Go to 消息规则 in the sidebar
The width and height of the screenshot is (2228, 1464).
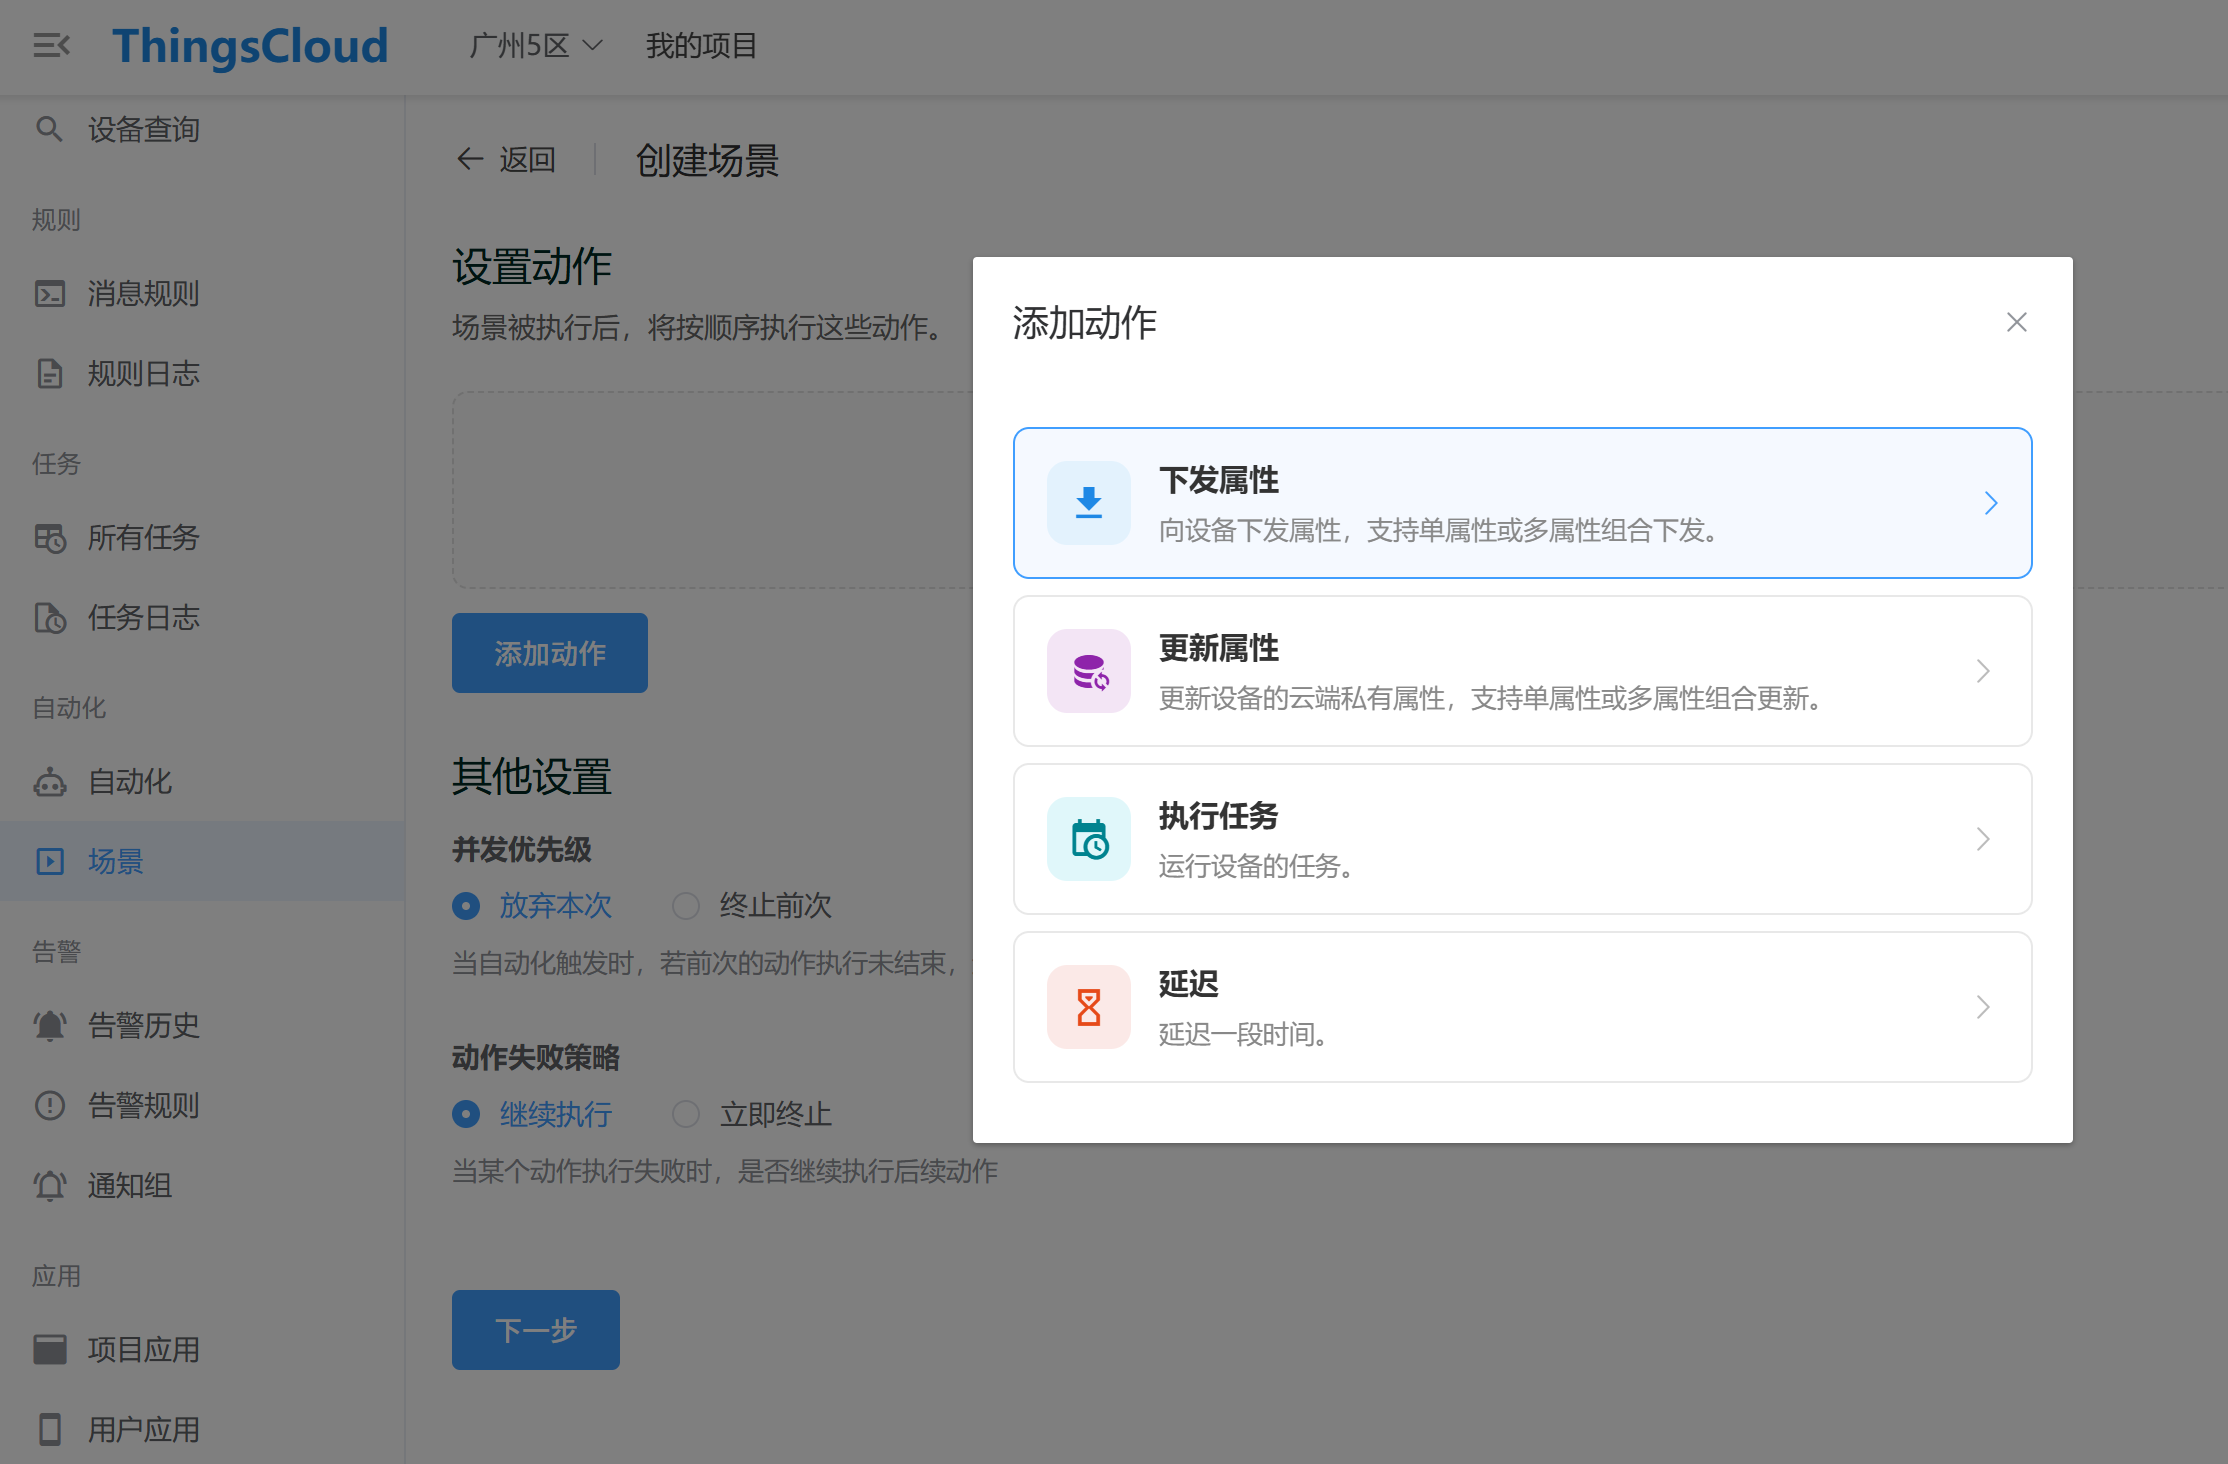(x=143, y=293)
